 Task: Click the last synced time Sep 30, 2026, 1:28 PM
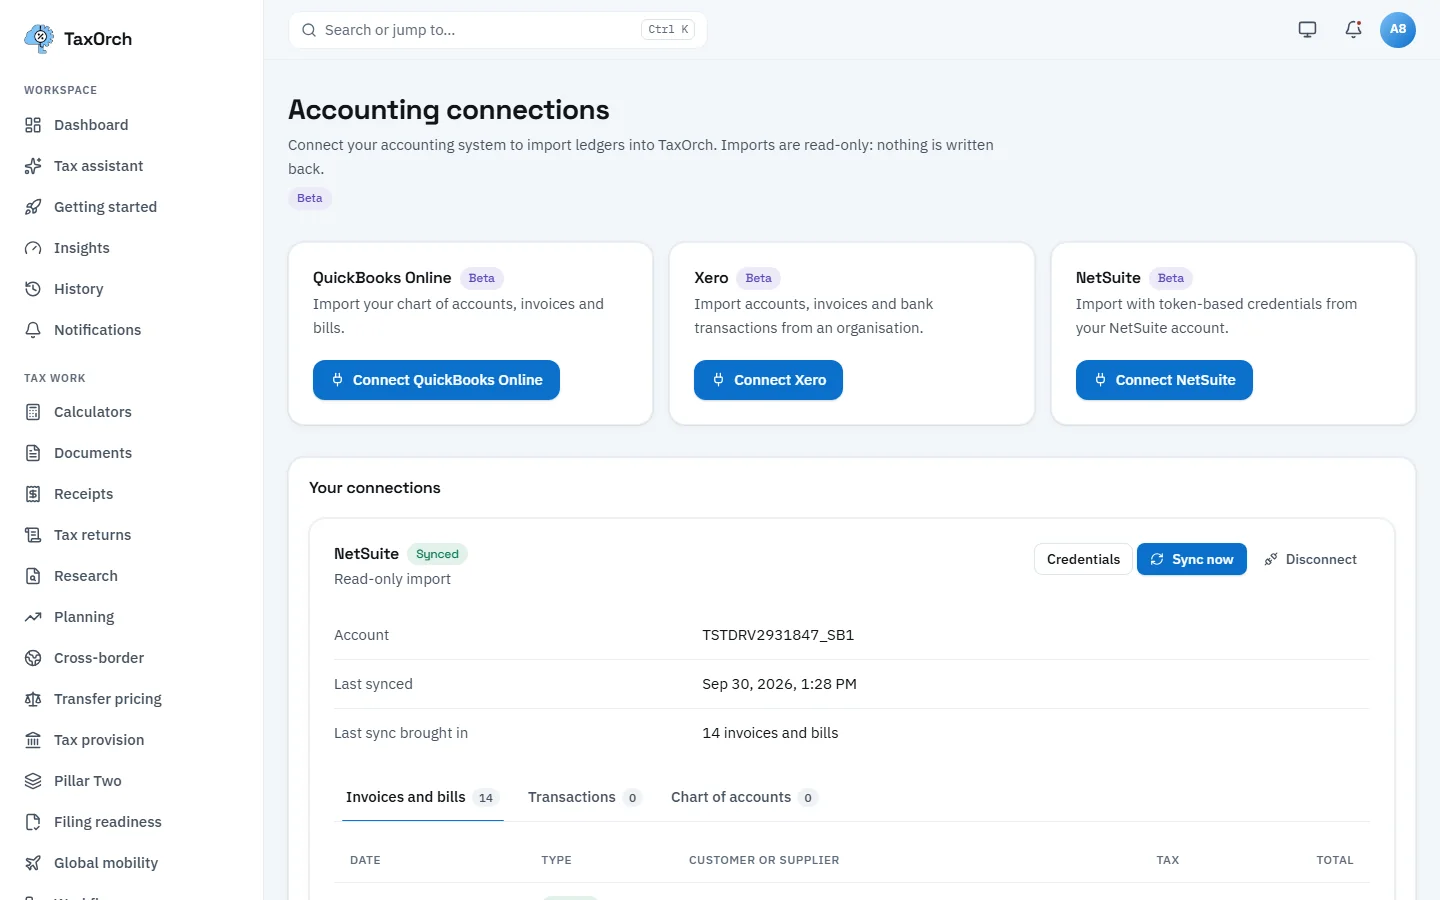coord(779,684)
